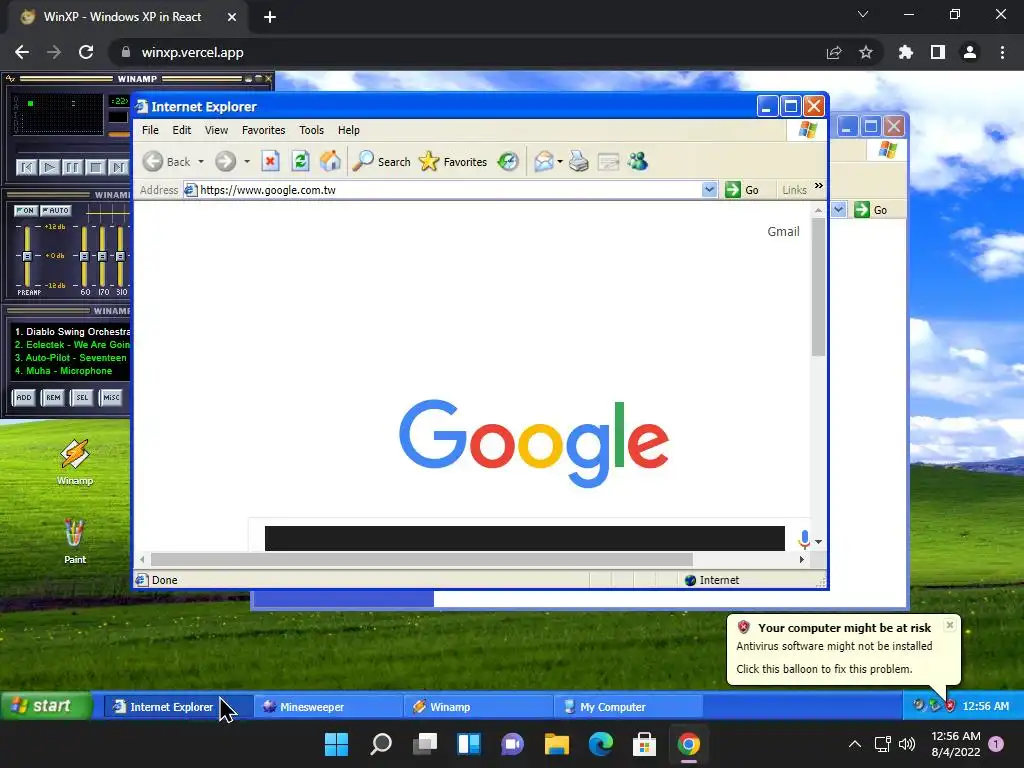Screen dimensions: 1024x768
Task: Click Winamp stop button
Action: pyautogui.click(x=95, y=168)
